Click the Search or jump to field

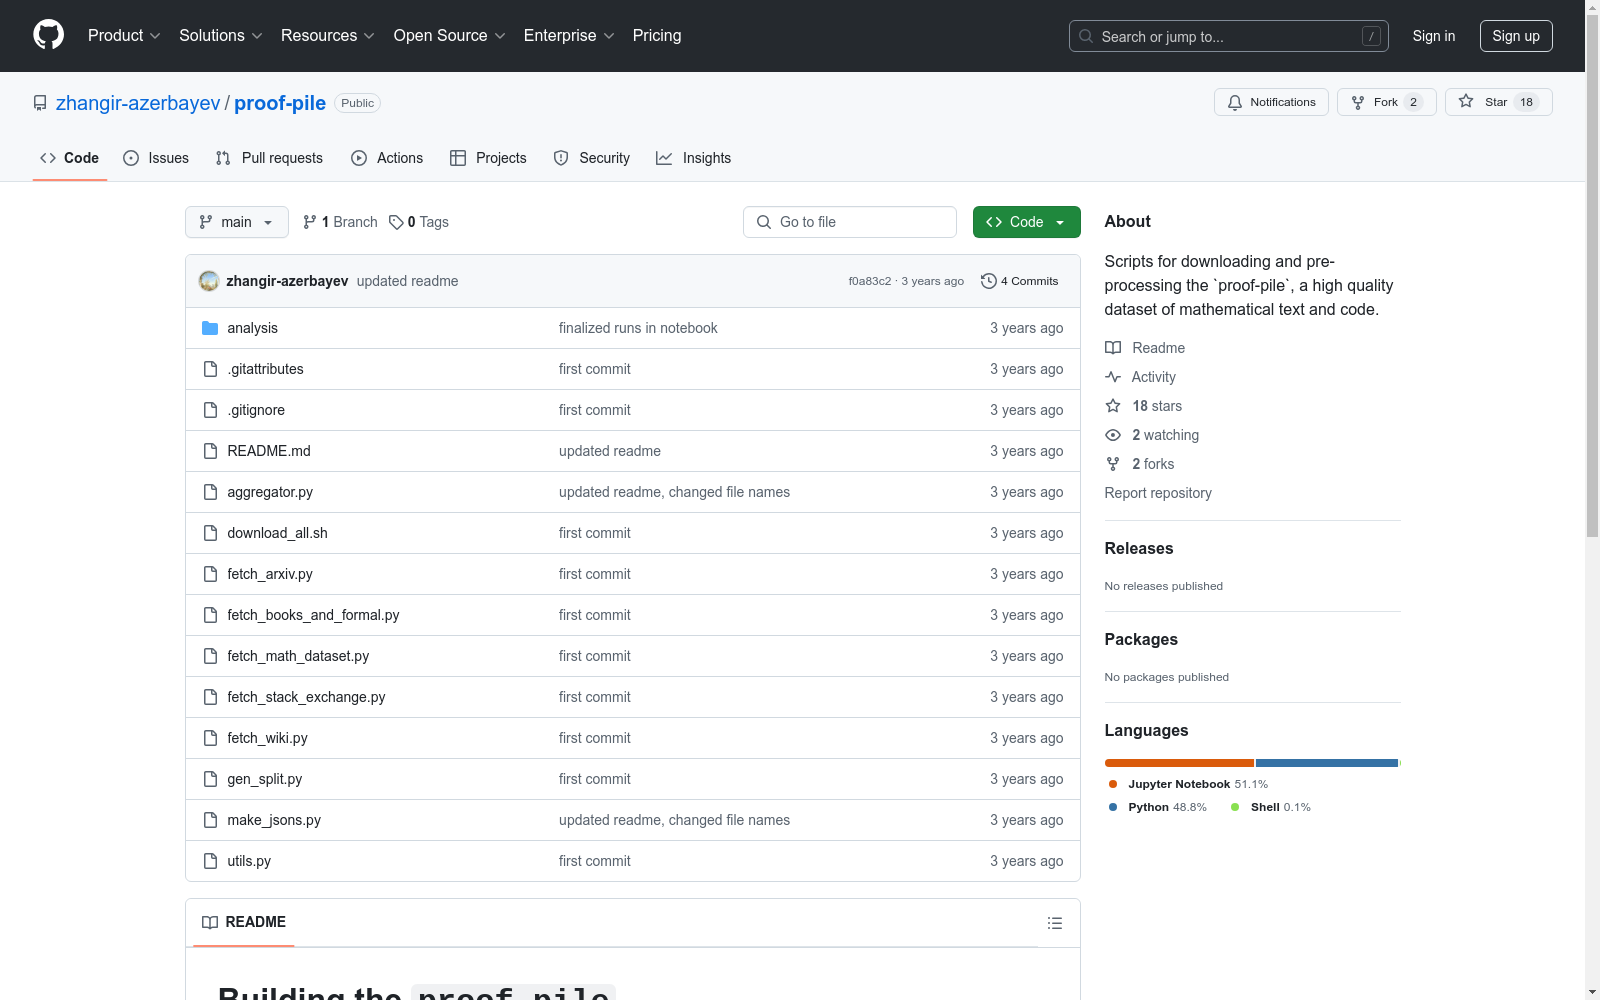point(1229,36)
